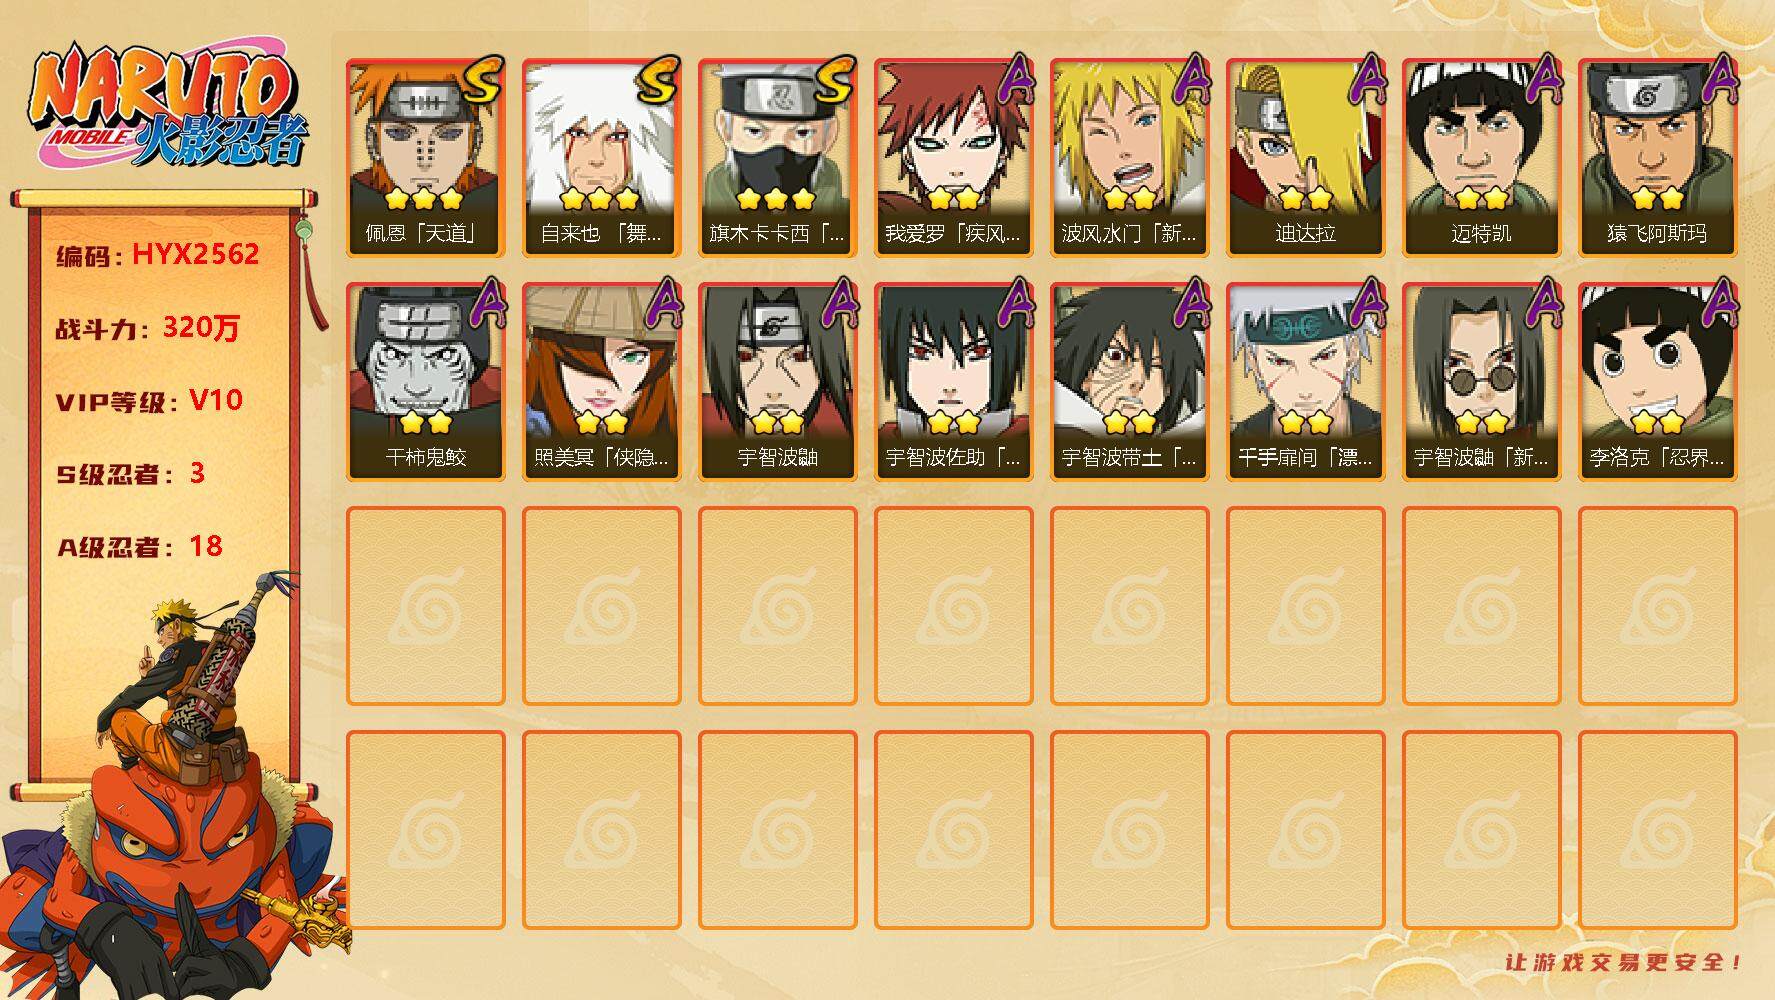Viewport: 1775px width, 1000px height.
Task: Click the Naruto Mobile 火影忍者 logo
Action: point(166,107)
